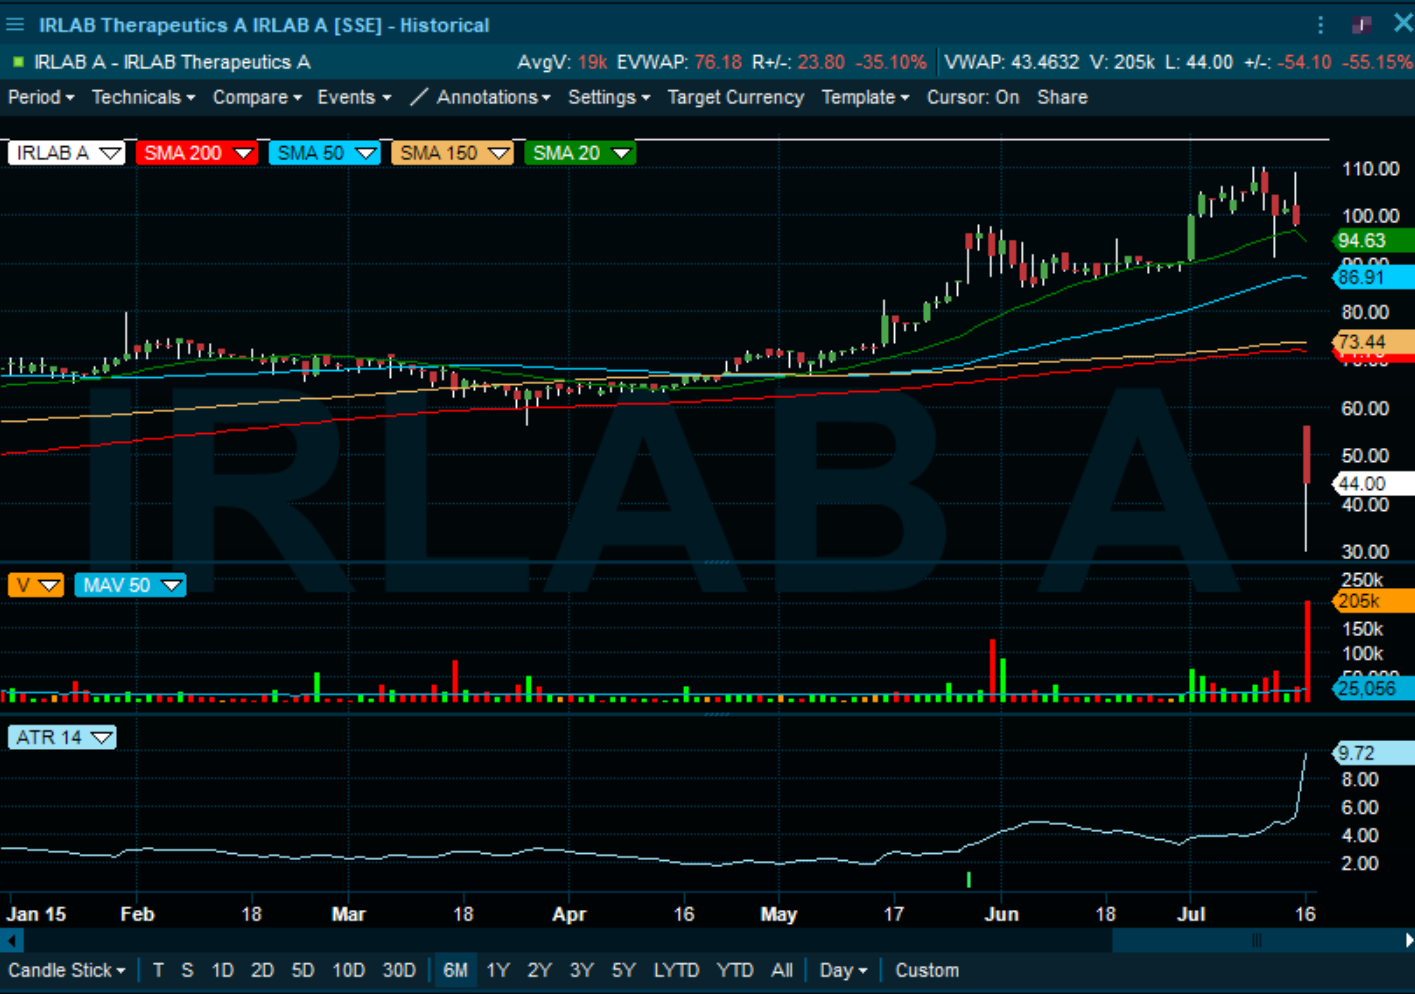Image resolution: width=1415 pixels, height=994 pixels.
Task: Select the S timeframe
Action: [x=187, y=970]
